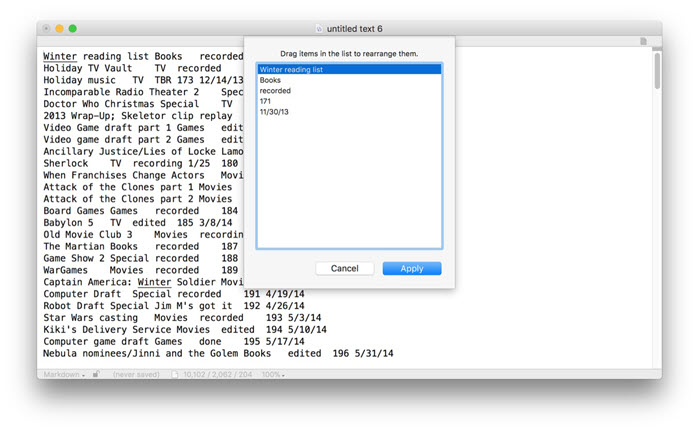Click the 'WarGames Movies recorded' line
700x432 pixels.
tap(141, 270)
